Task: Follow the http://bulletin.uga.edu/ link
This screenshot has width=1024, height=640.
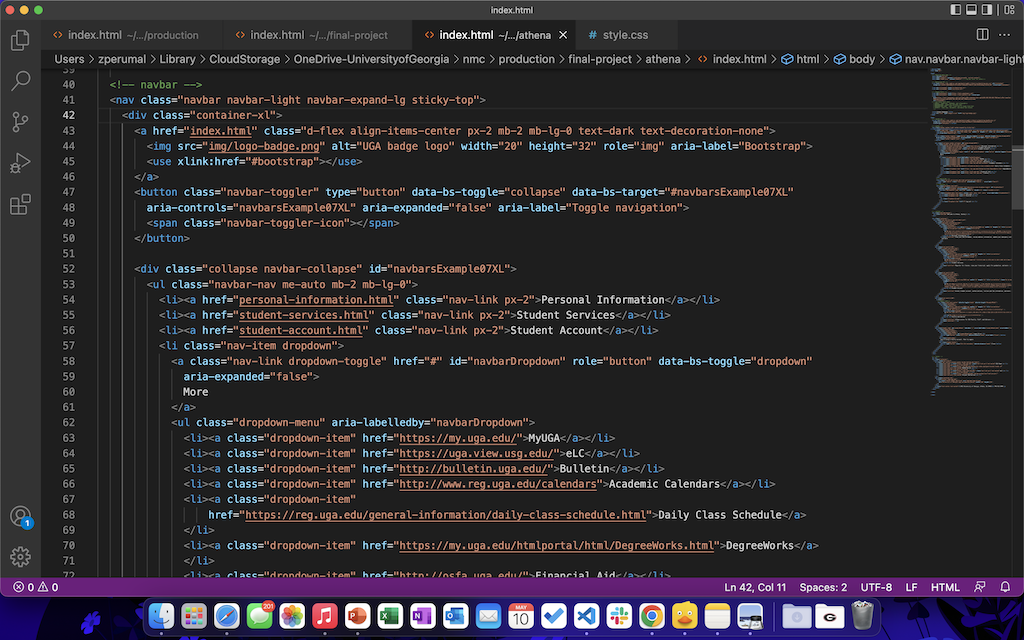Action: (x=473, y=468)
